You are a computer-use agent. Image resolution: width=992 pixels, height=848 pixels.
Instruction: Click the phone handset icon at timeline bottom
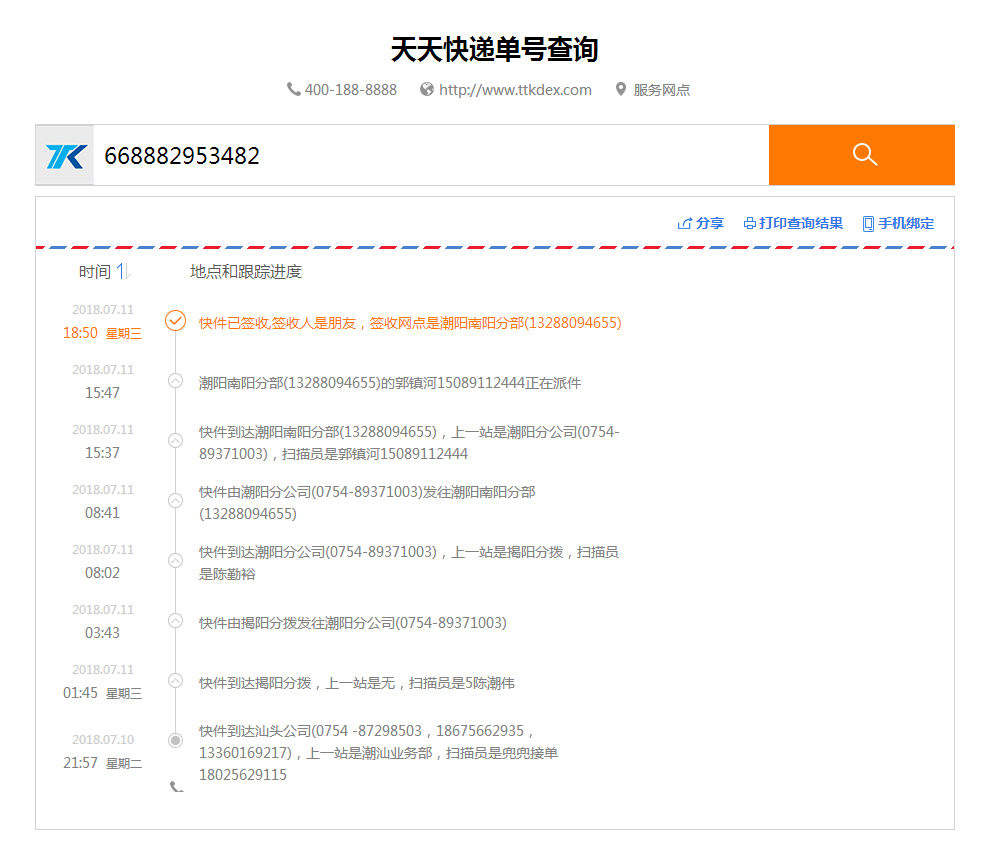[177, 787]
